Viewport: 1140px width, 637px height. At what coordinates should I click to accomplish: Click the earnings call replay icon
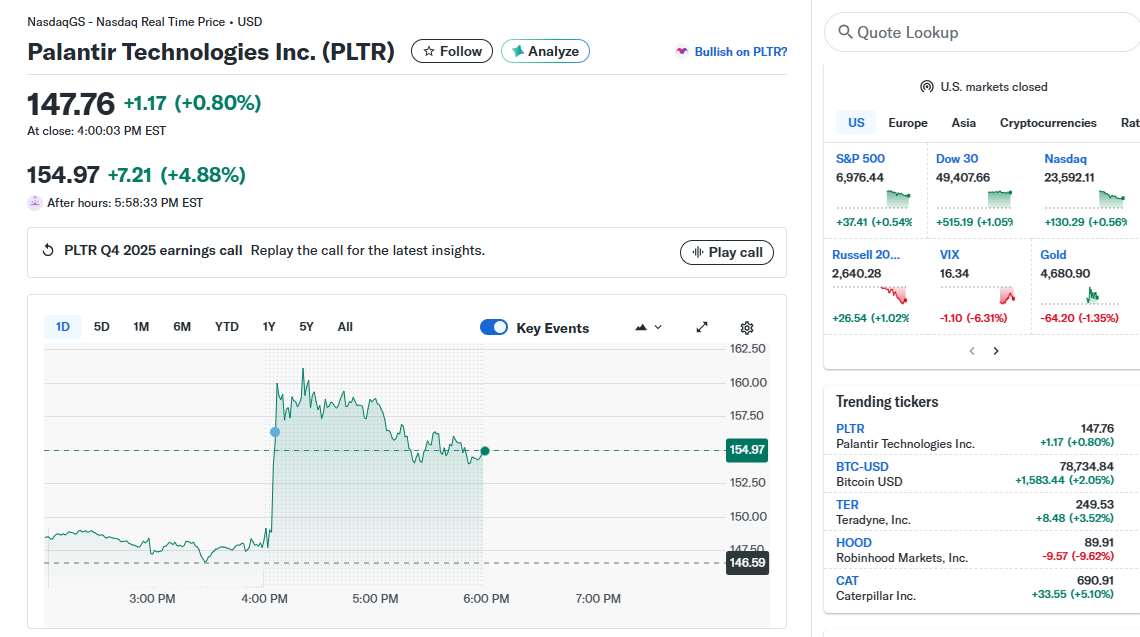(x=48, y=251)
